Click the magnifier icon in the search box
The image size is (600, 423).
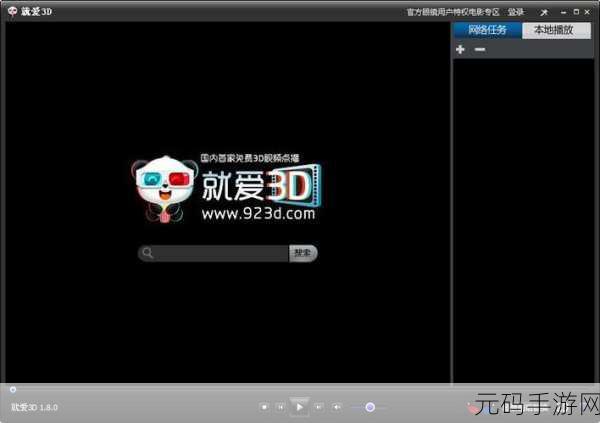(x=147, y=253)
